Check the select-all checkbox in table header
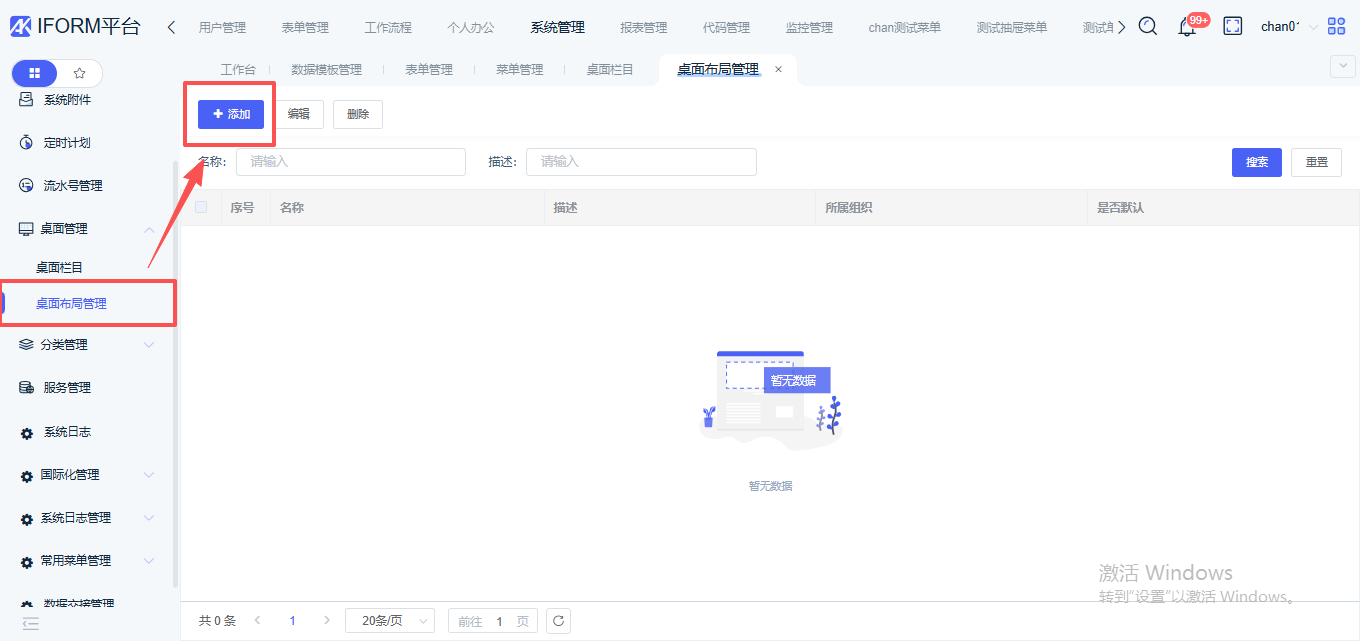 [x=201, y=207]
